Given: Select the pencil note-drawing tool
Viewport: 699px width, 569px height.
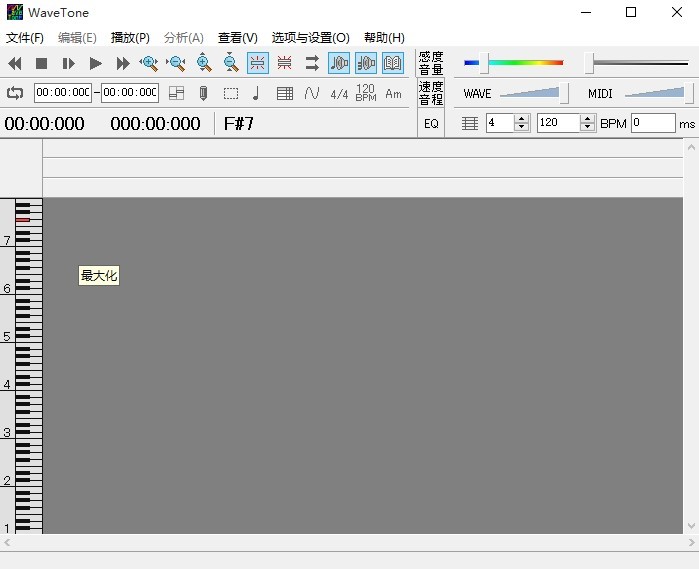Looking at the screenshot, I should [203, 93].
